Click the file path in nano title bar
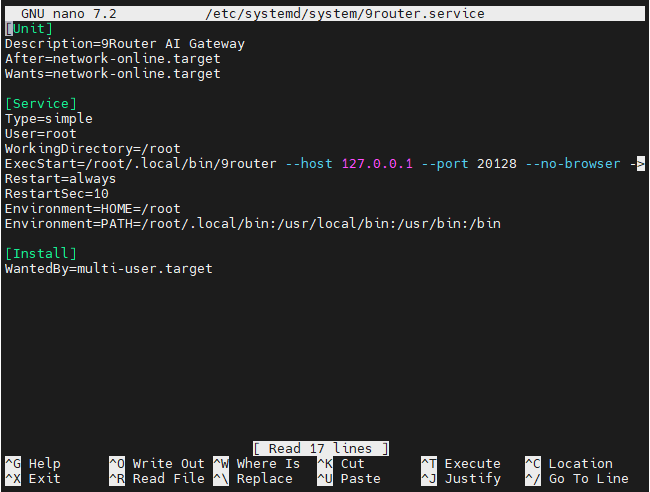 (345, 14)
